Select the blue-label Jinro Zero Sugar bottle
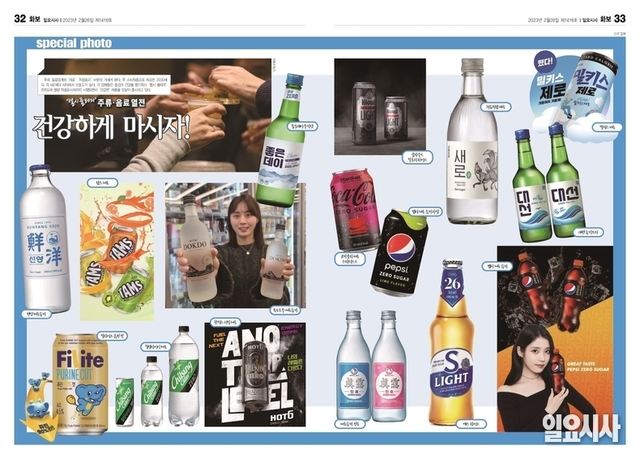Viewport: 640px width, 459px height. coord(353,366)
